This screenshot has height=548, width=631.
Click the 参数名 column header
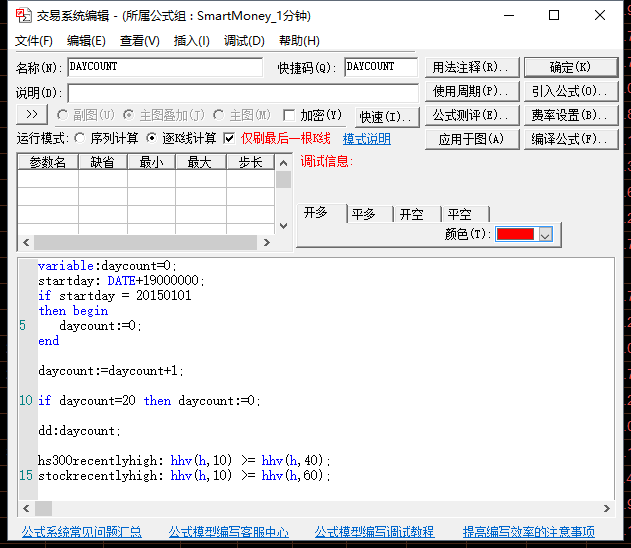pyautogui.click(x=48, y=162)
